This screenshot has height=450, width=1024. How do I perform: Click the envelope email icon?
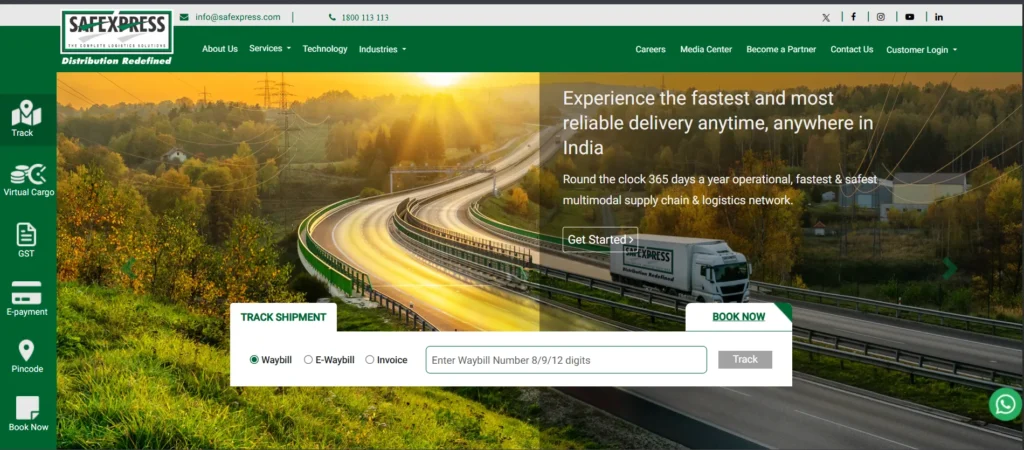point(184,17)
